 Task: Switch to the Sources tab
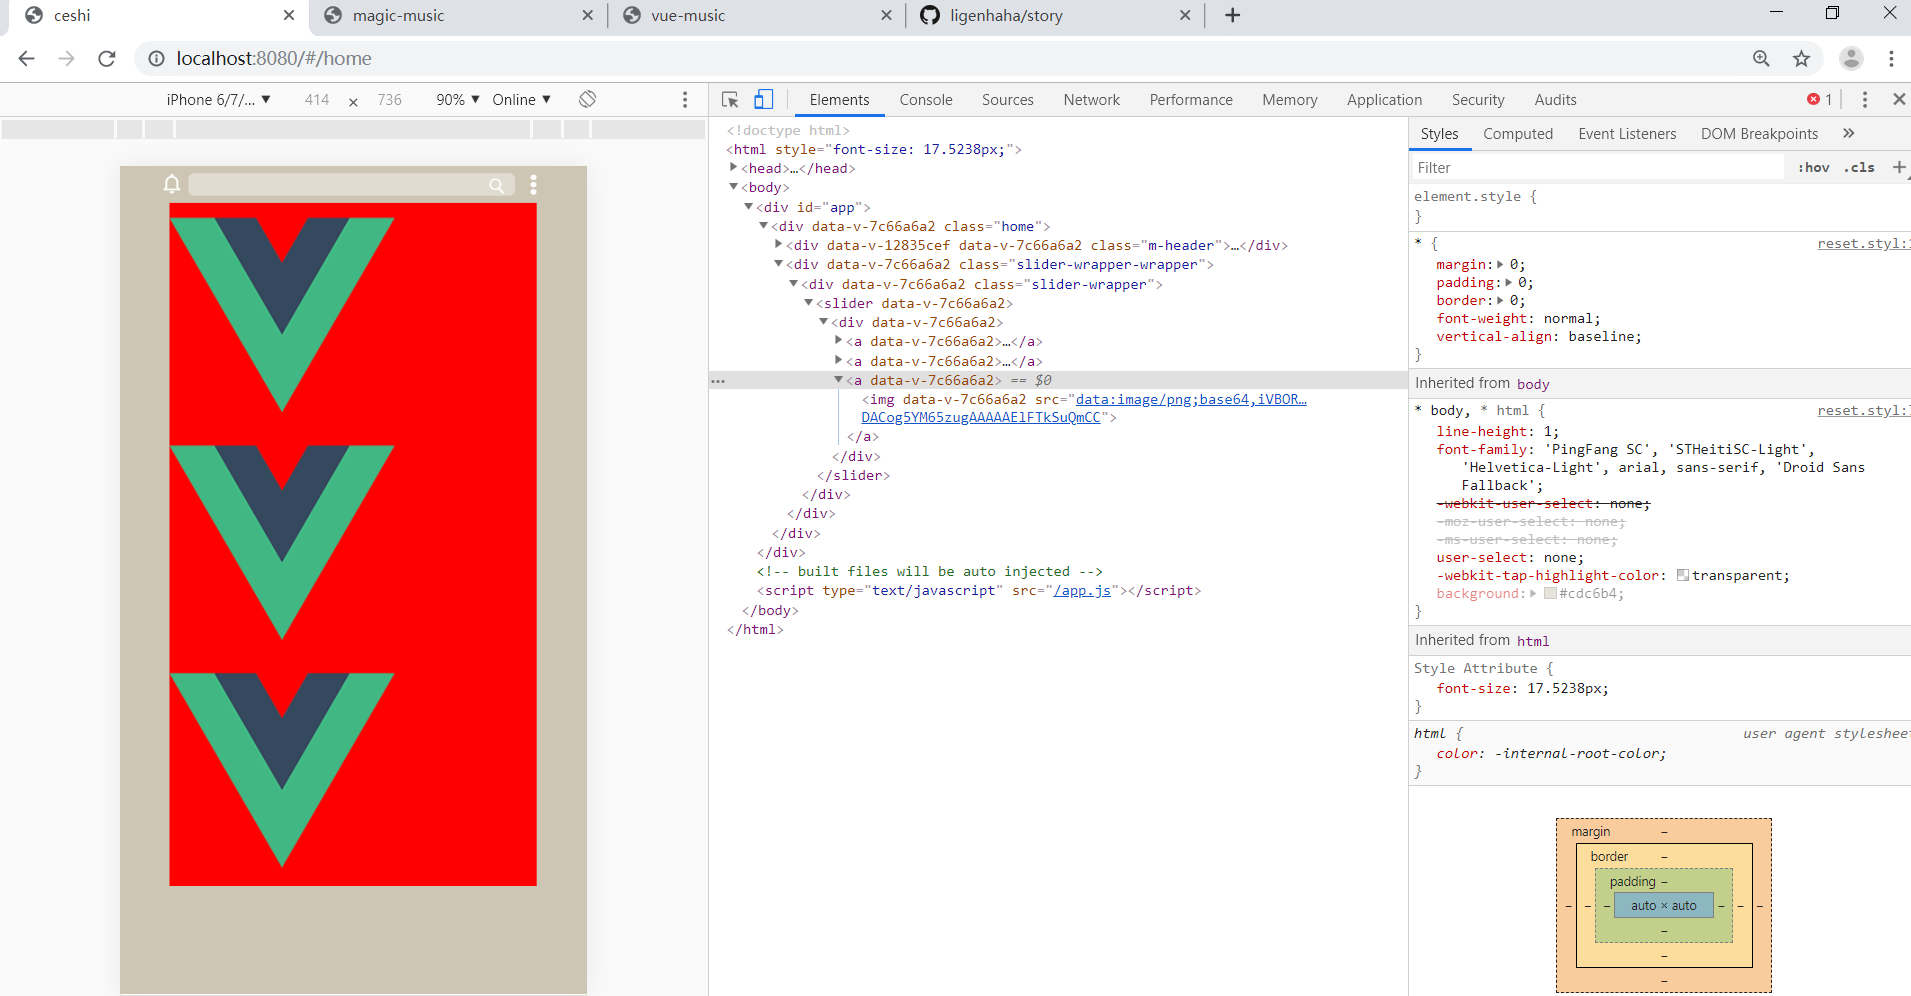pos(1008,100)
